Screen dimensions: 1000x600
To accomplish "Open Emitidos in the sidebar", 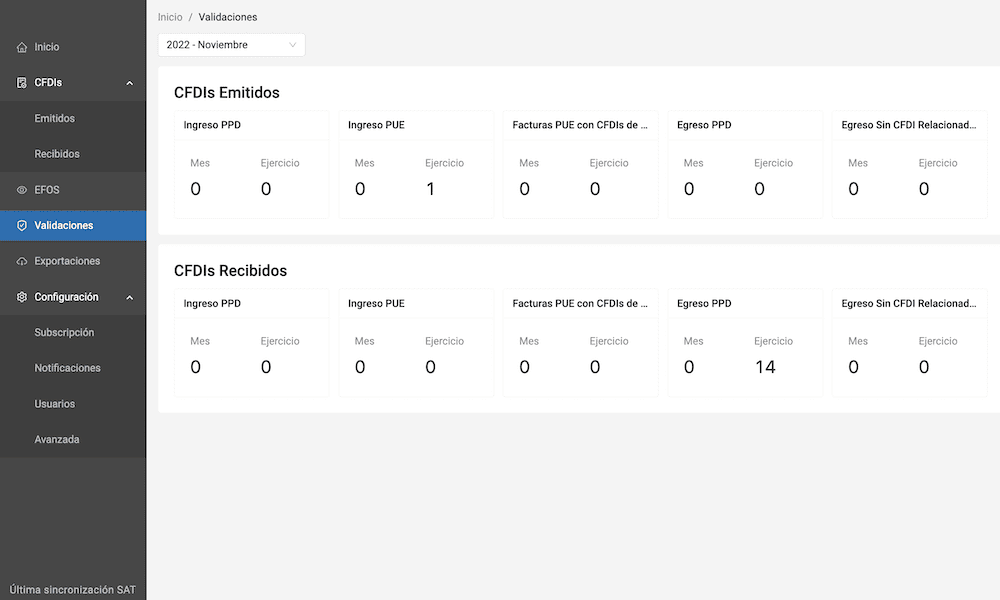I will (x=55, y=119).
